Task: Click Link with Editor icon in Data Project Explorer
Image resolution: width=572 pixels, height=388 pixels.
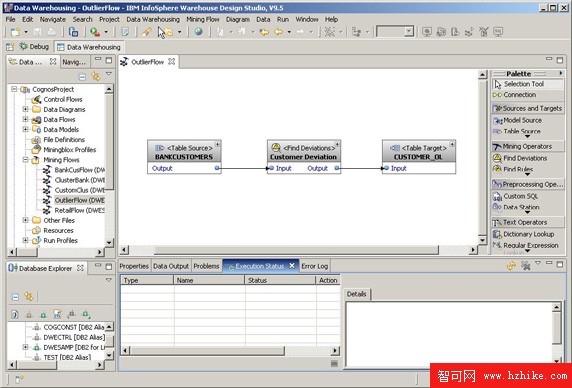Action: click(95, 76)
